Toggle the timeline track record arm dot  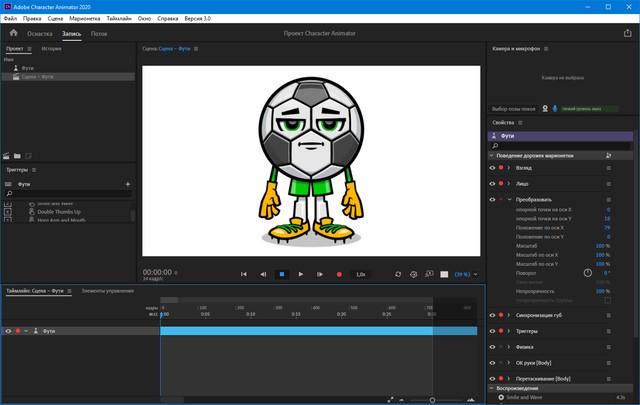point(18,331)
